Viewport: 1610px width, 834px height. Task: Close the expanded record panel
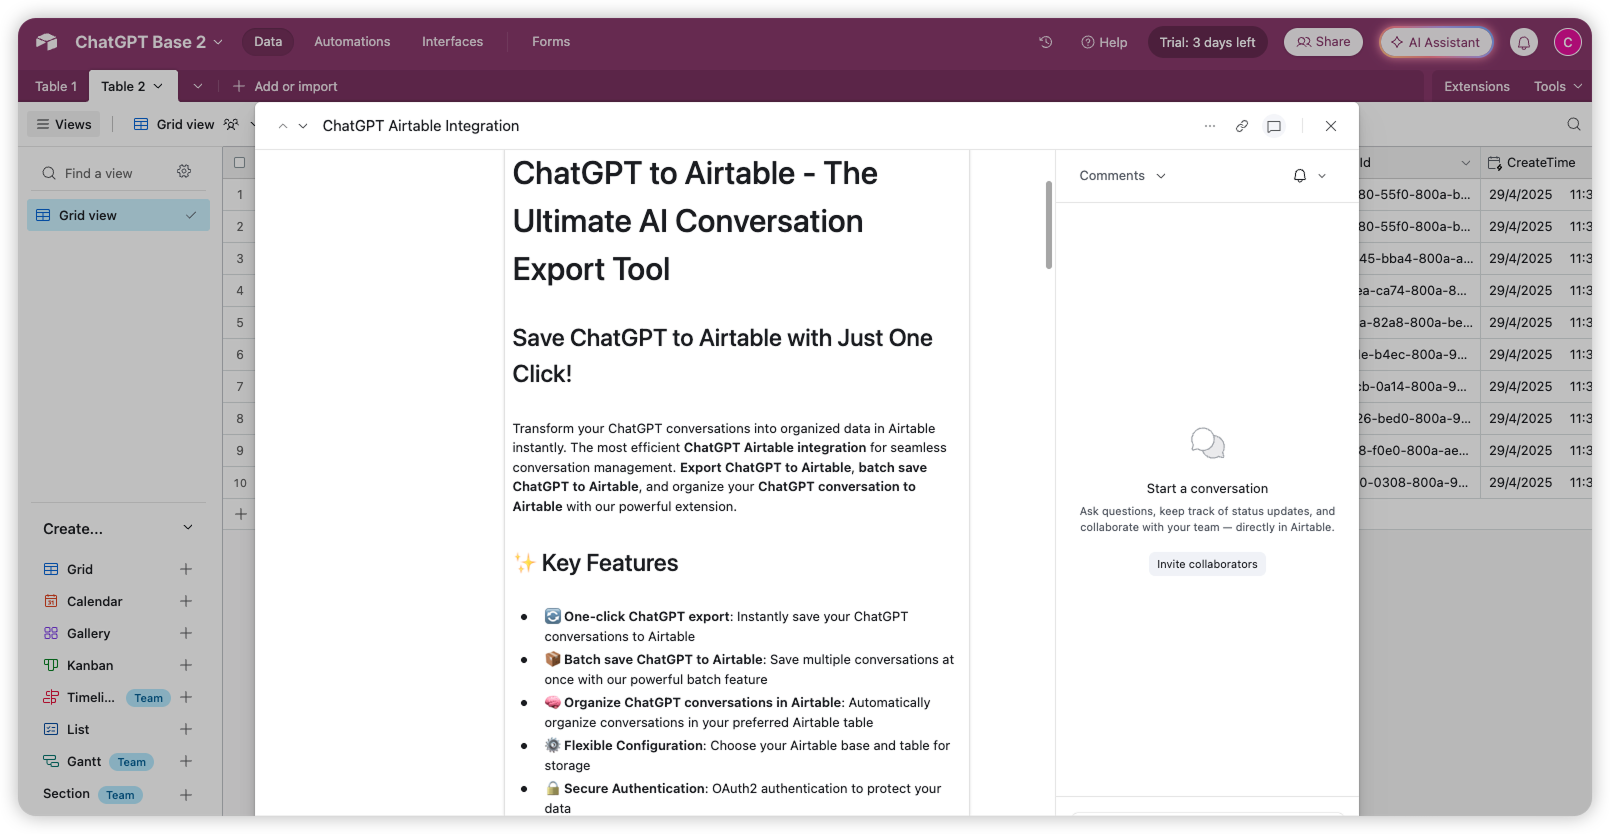click(x=1331, y=126)
